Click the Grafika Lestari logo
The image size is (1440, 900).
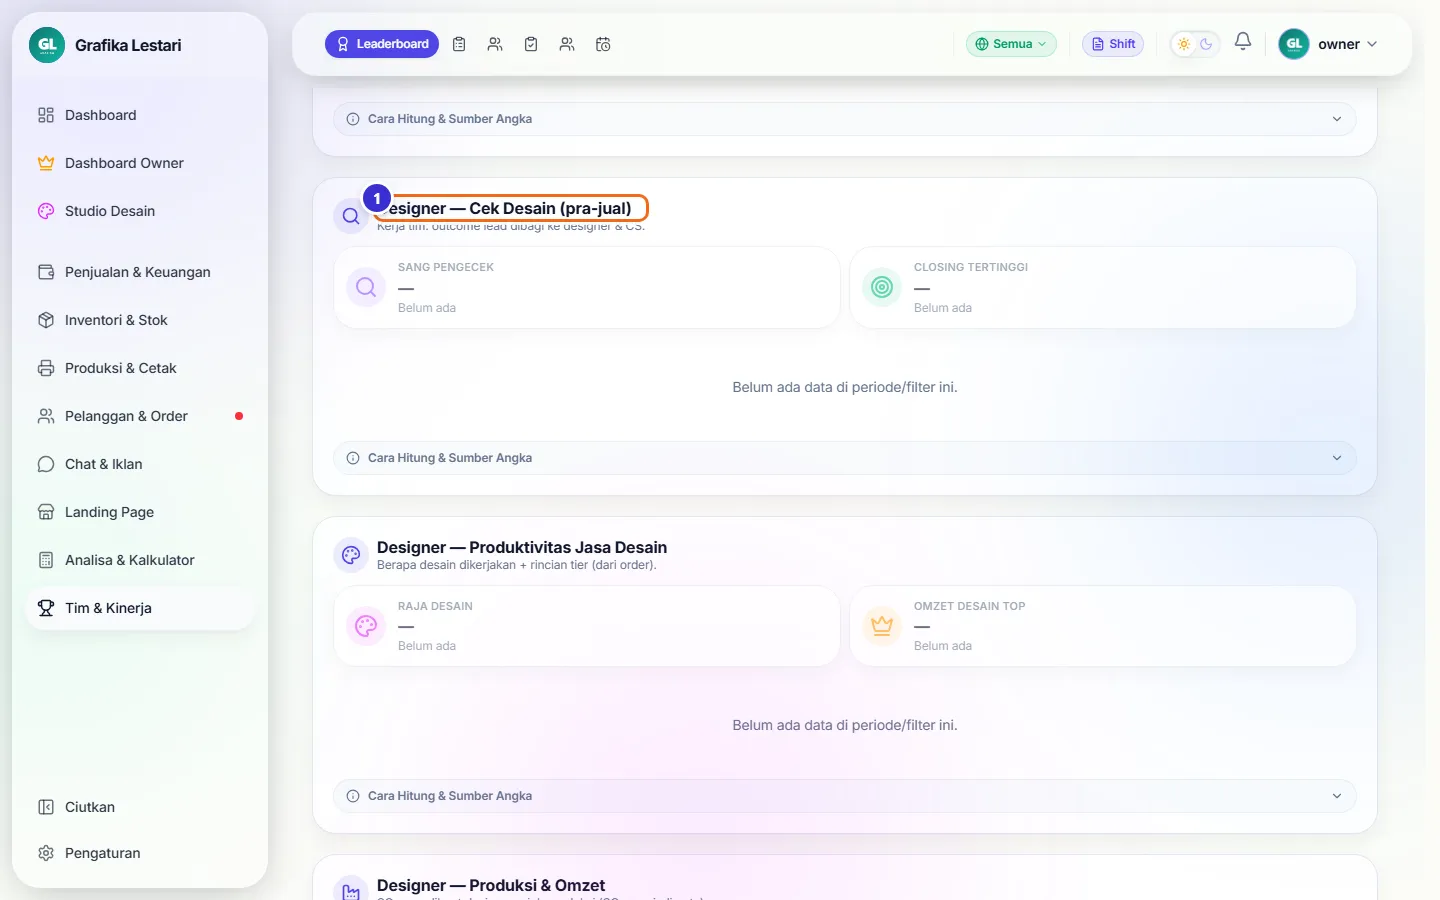point(47,45)
